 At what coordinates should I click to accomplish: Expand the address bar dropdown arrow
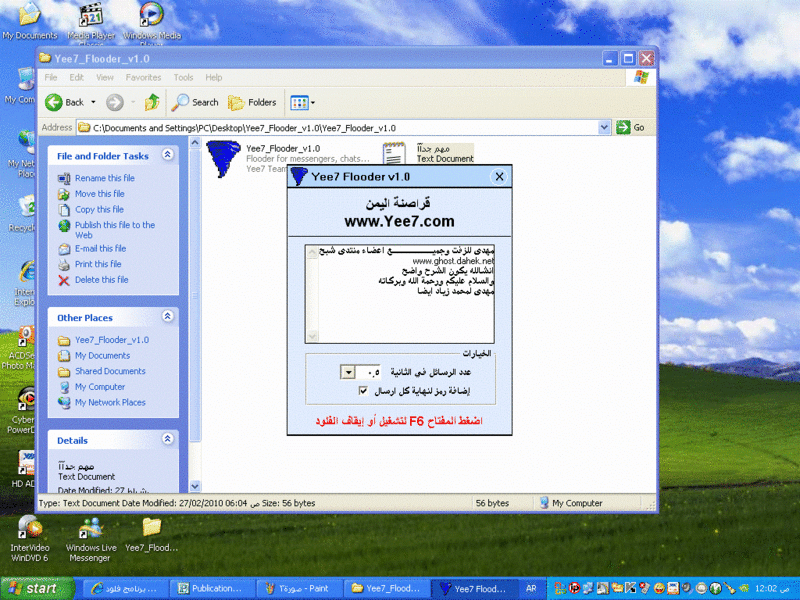click(604, 128)
